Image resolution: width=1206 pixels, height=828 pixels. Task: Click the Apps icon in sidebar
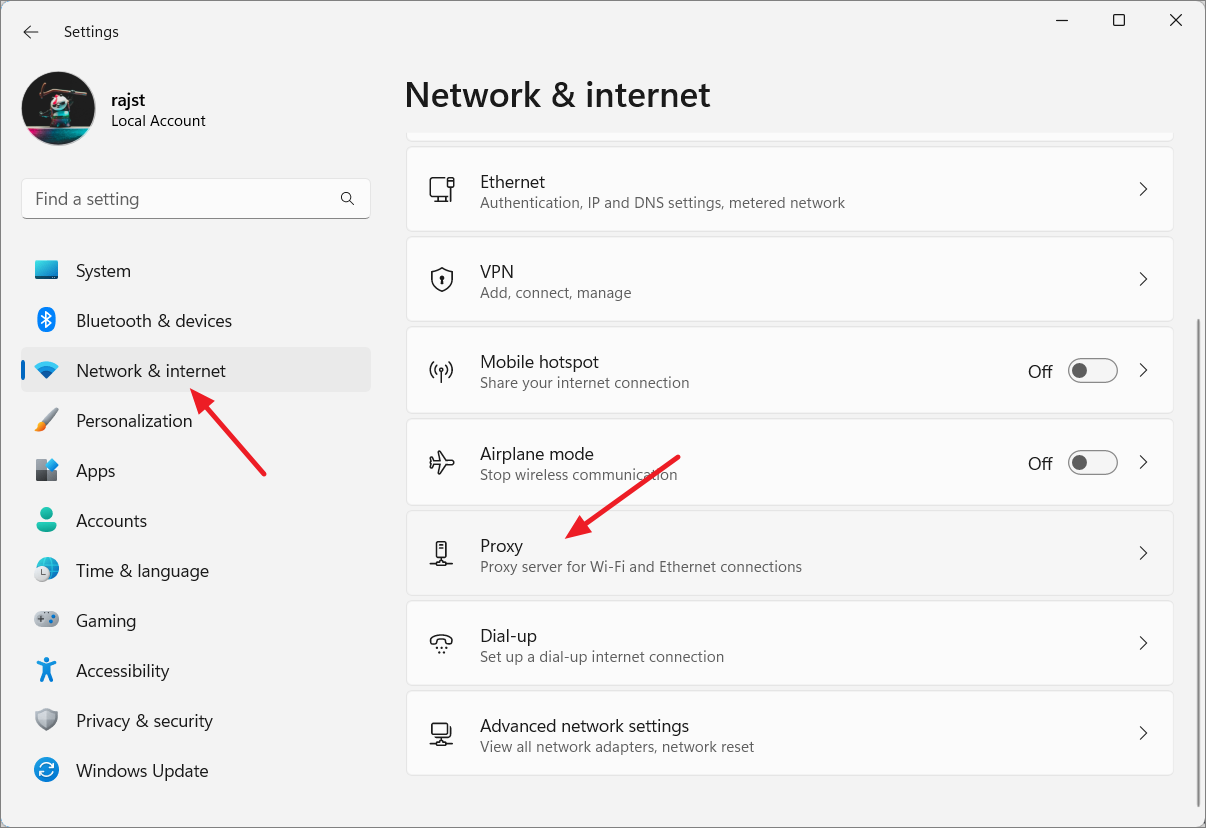point(46,471)
